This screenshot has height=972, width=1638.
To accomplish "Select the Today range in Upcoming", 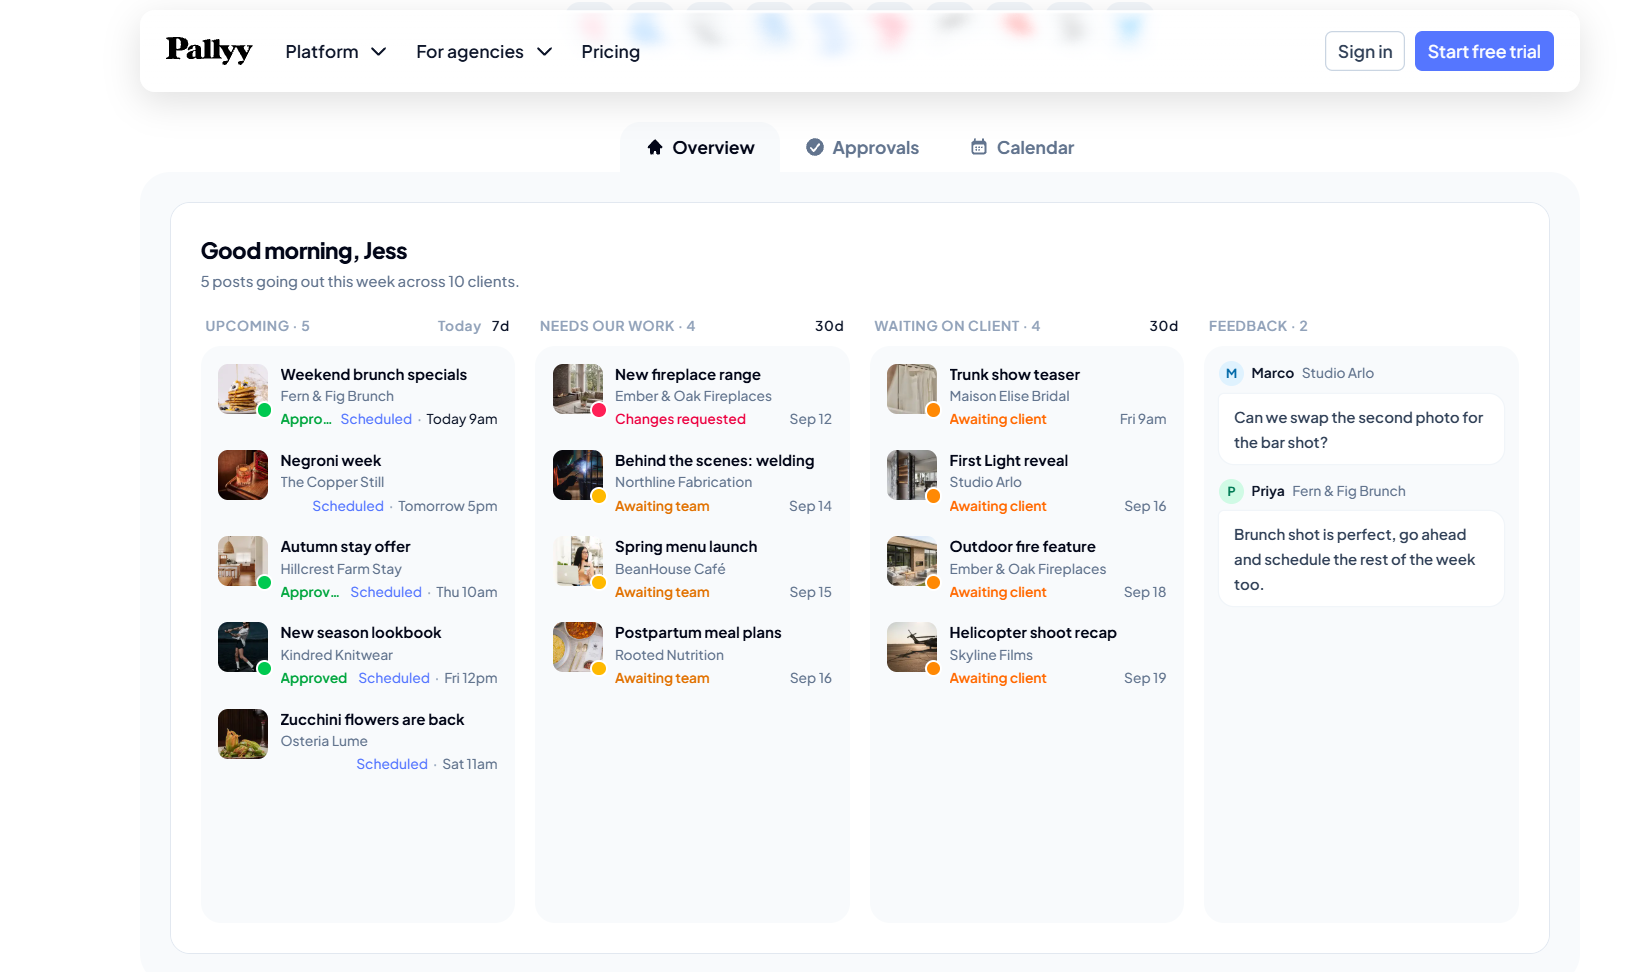I will coord(459,326).
